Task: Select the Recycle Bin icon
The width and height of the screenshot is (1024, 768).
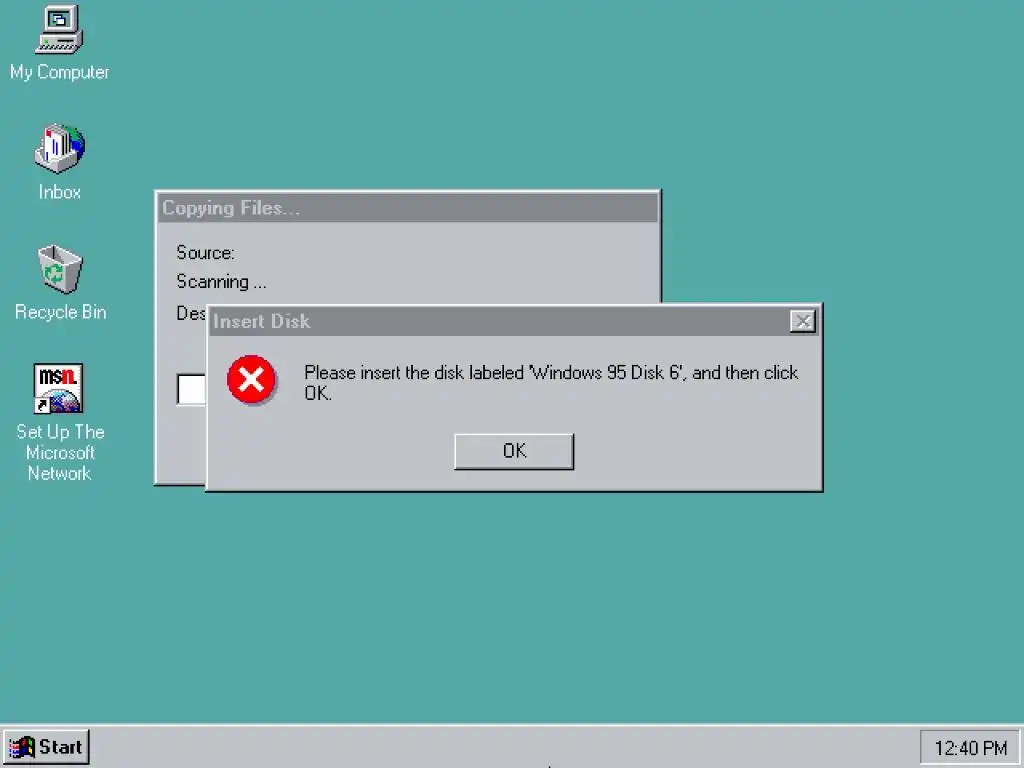Action: coord(59,269)
